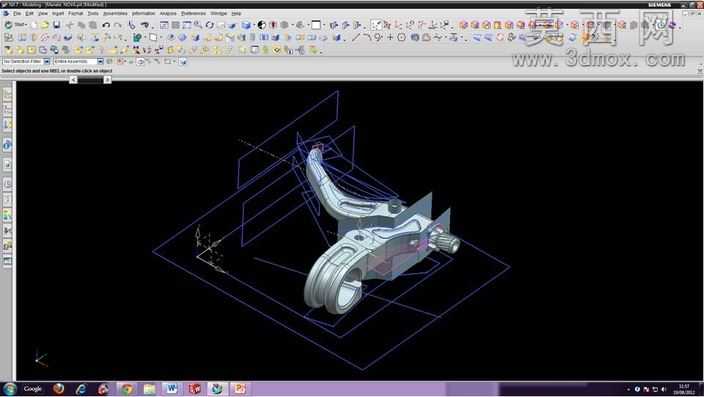Click the white plane icon next to sketch
The width and height of the screenshot is (704, 397).
pos(153,38)
